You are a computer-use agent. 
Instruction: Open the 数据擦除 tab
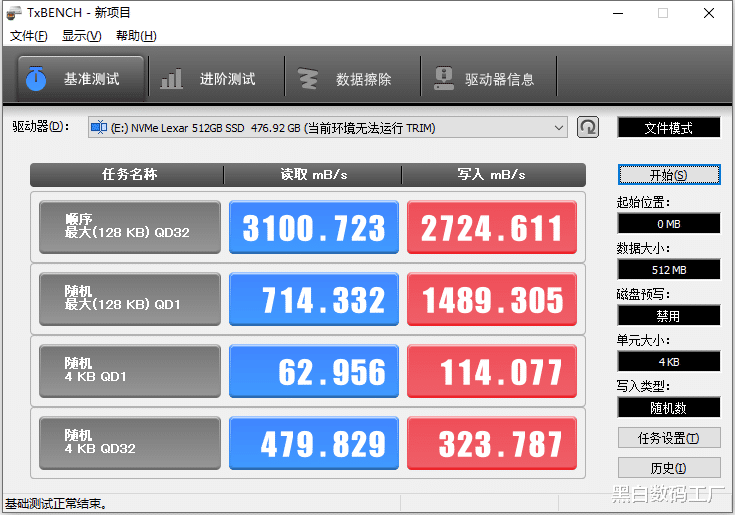coord(352,79)
